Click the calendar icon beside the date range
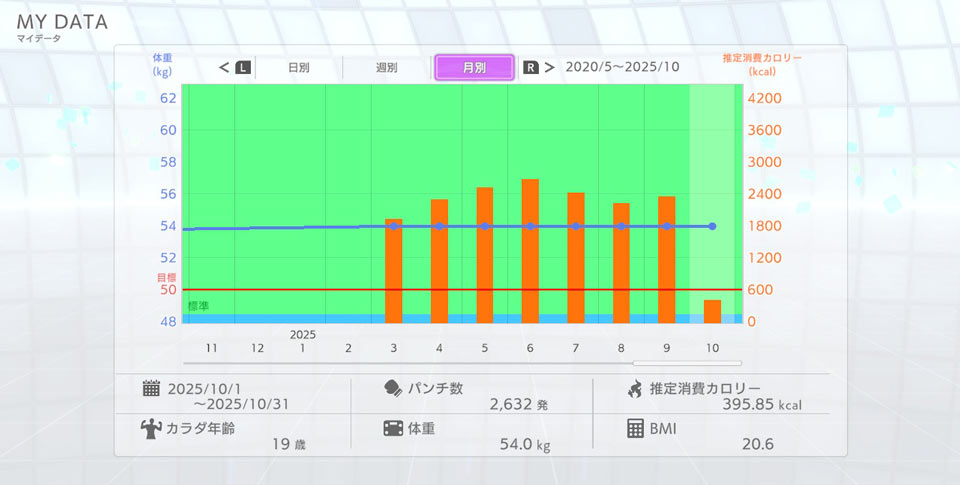 [x=151, y=389]
